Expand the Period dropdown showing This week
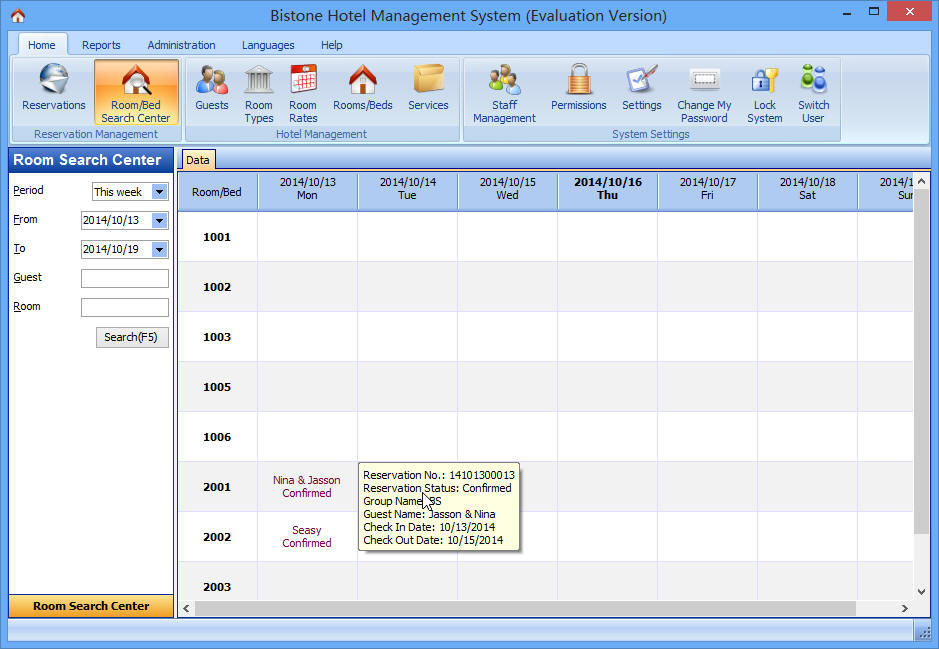 pyautogui.click(x=159, y=192)
